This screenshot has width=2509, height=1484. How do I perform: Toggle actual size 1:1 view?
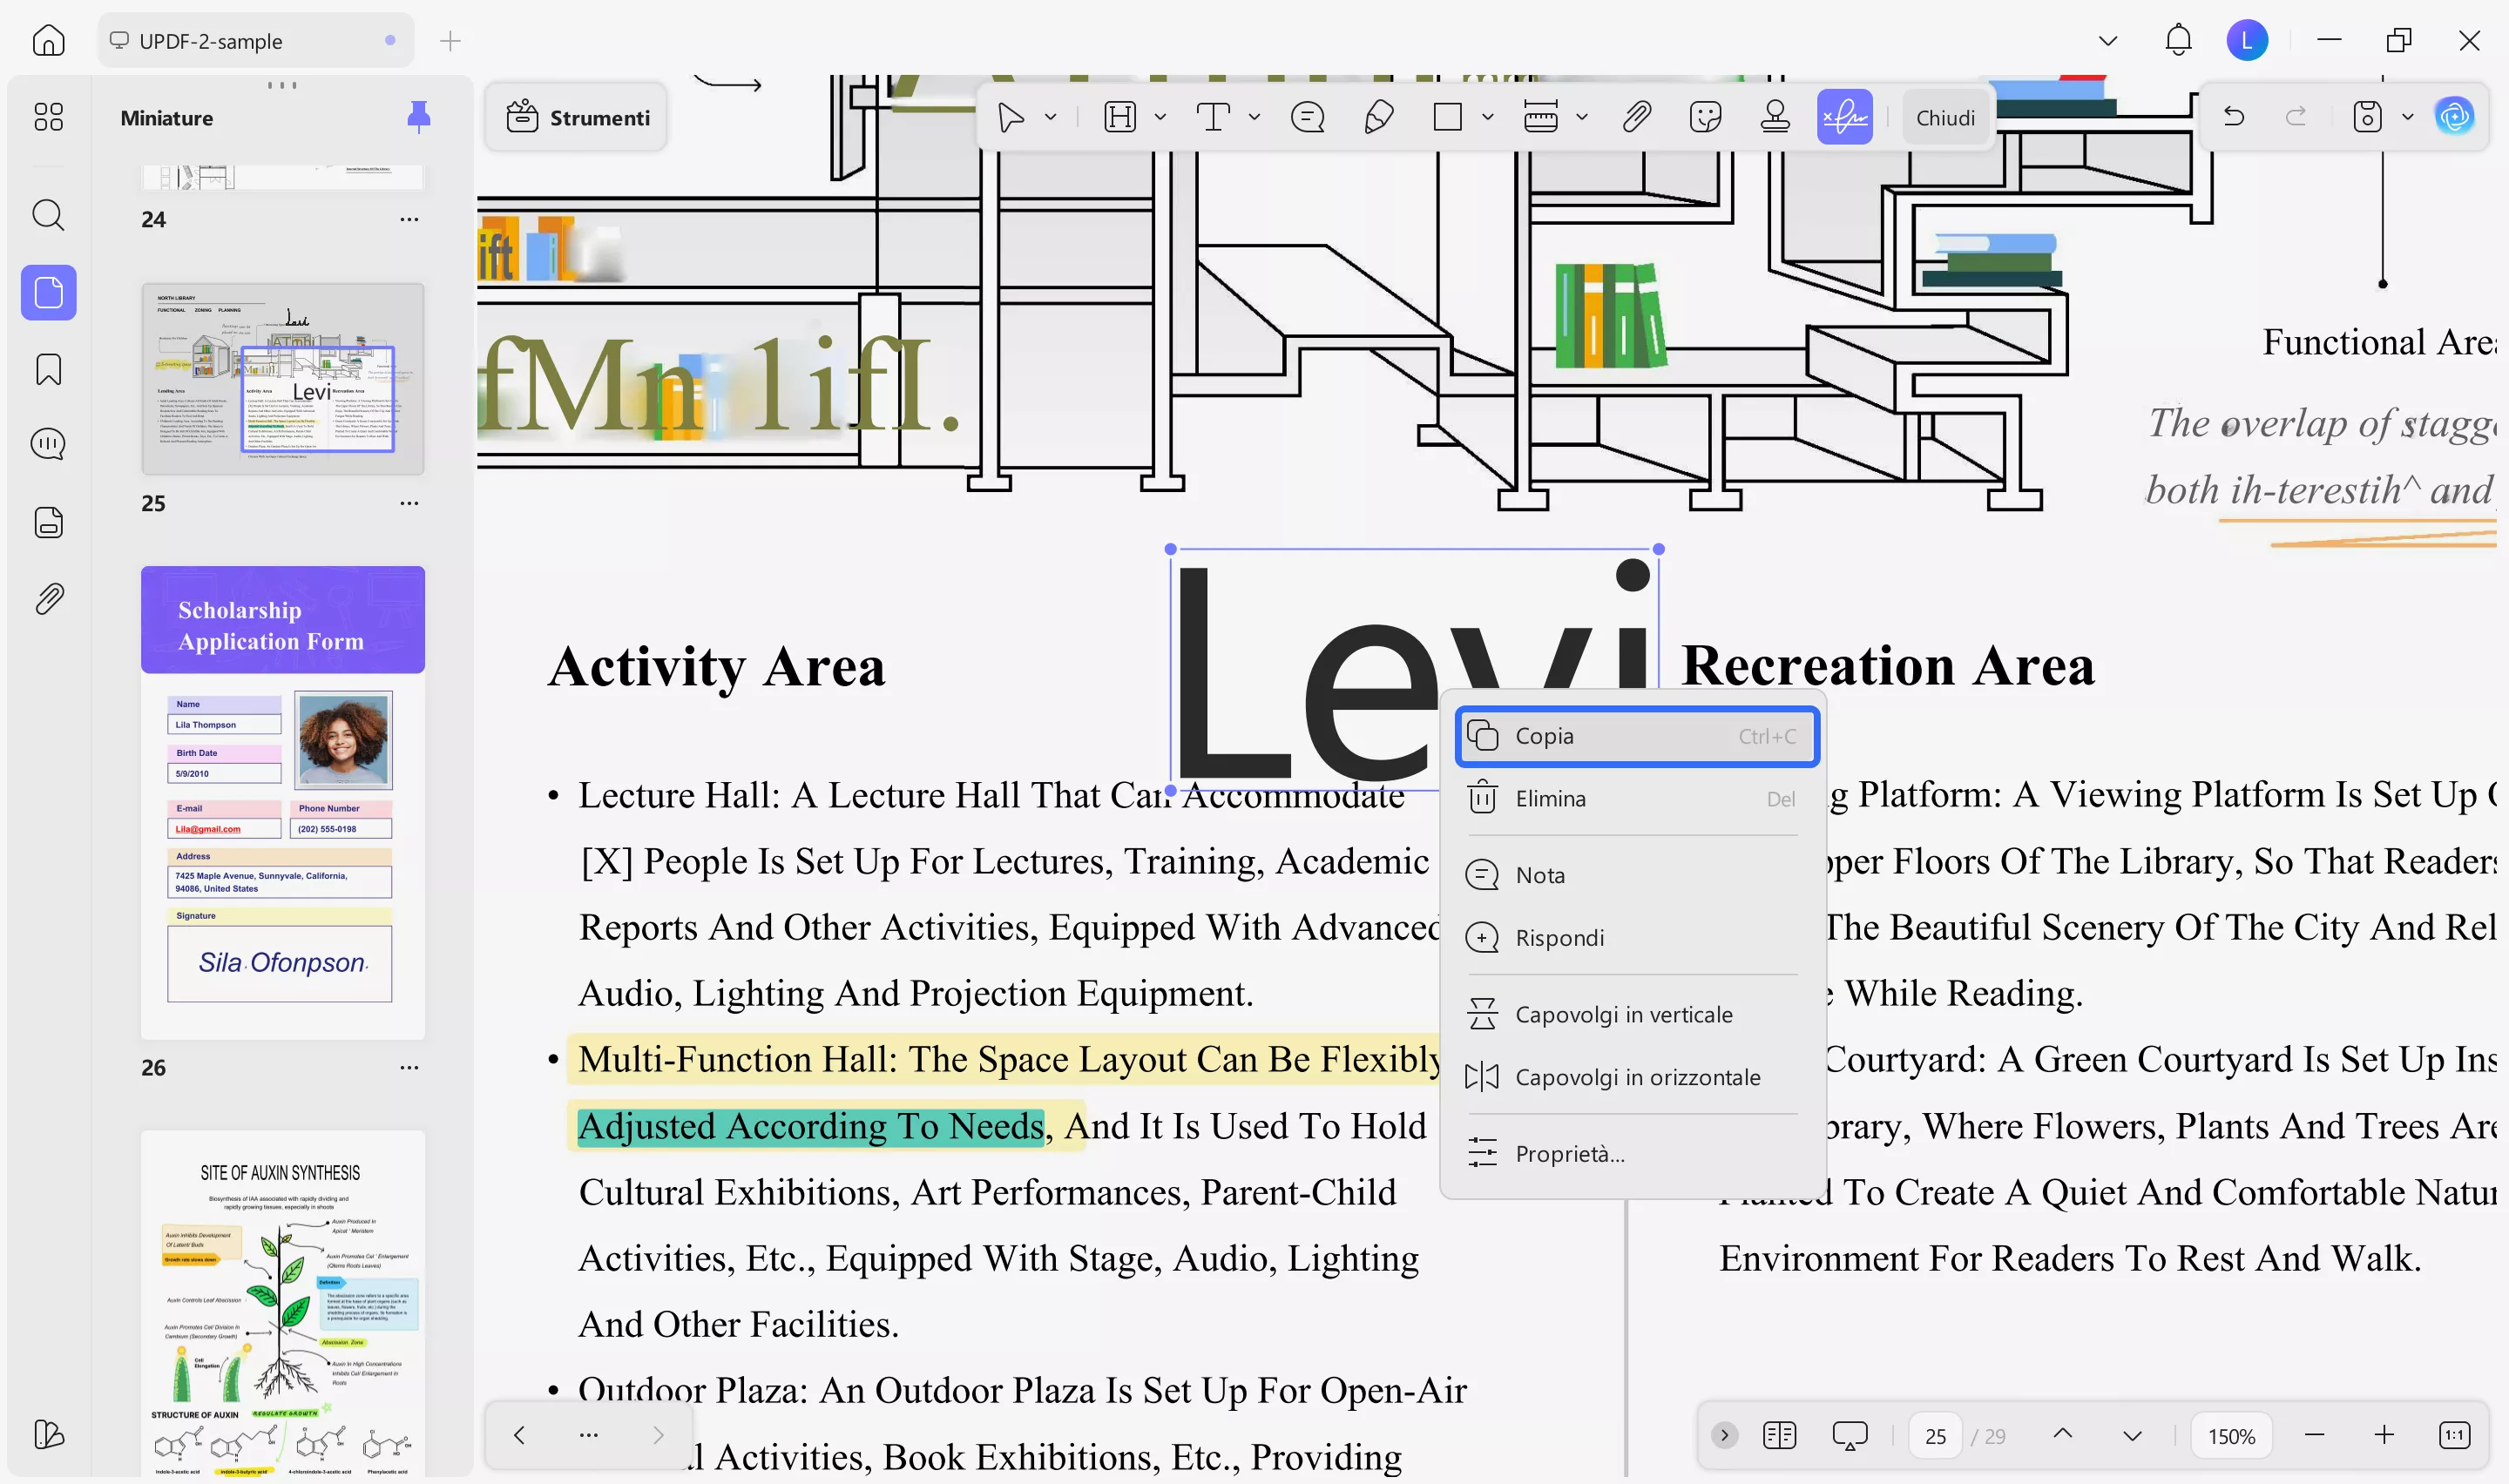[x=2454, y=1435]
